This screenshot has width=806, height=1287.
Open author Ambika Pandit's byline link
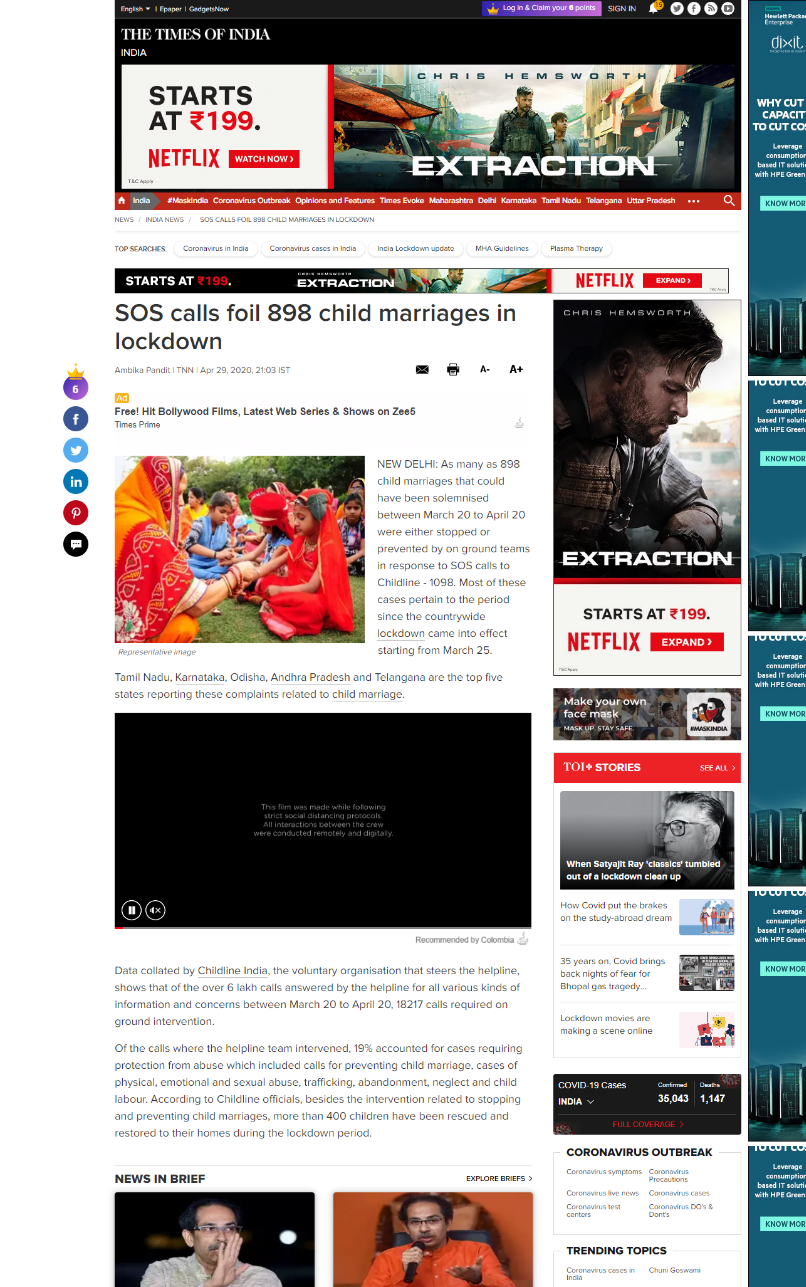pos(143,370)
